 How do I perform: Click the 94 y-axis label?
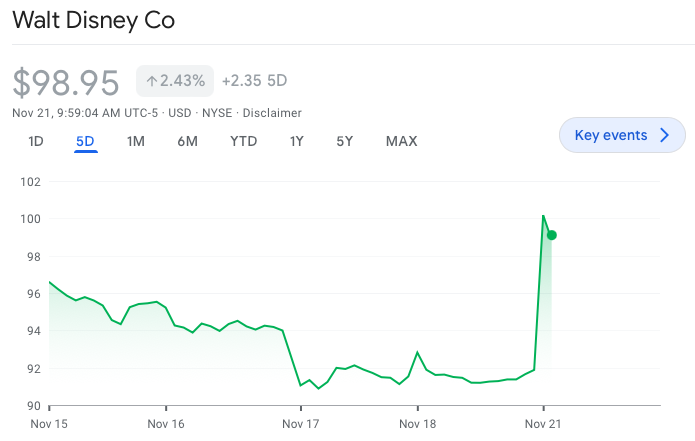[34, 331]
